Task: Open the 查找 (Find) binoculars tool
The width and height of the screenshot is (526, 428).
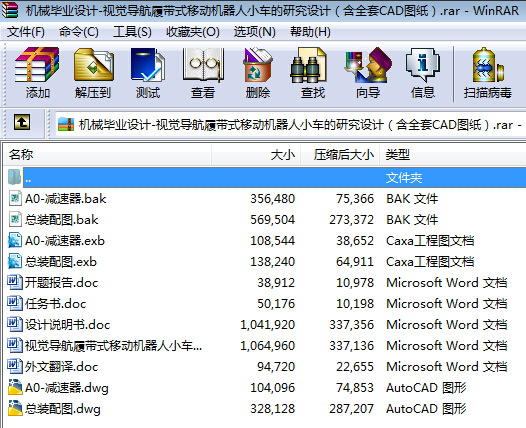Action: coord(309,65)
